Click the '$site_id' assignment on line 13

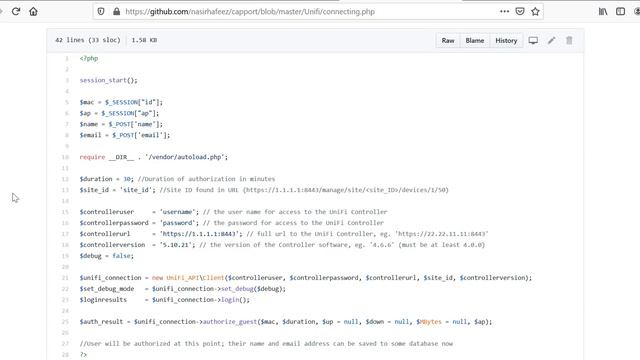click(117, 190)
